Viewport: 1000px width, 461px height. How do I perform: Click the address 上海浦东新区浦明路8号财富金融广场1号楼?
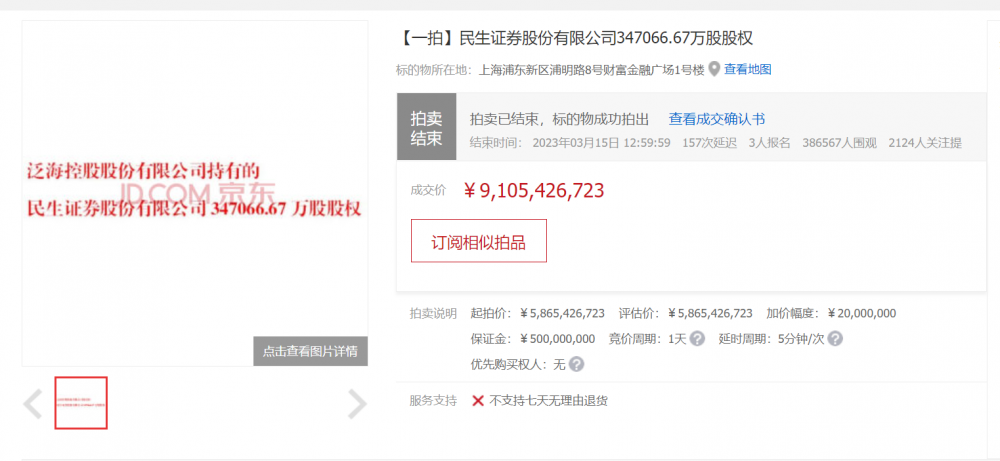pyautogui.click(x=591, y=70)
